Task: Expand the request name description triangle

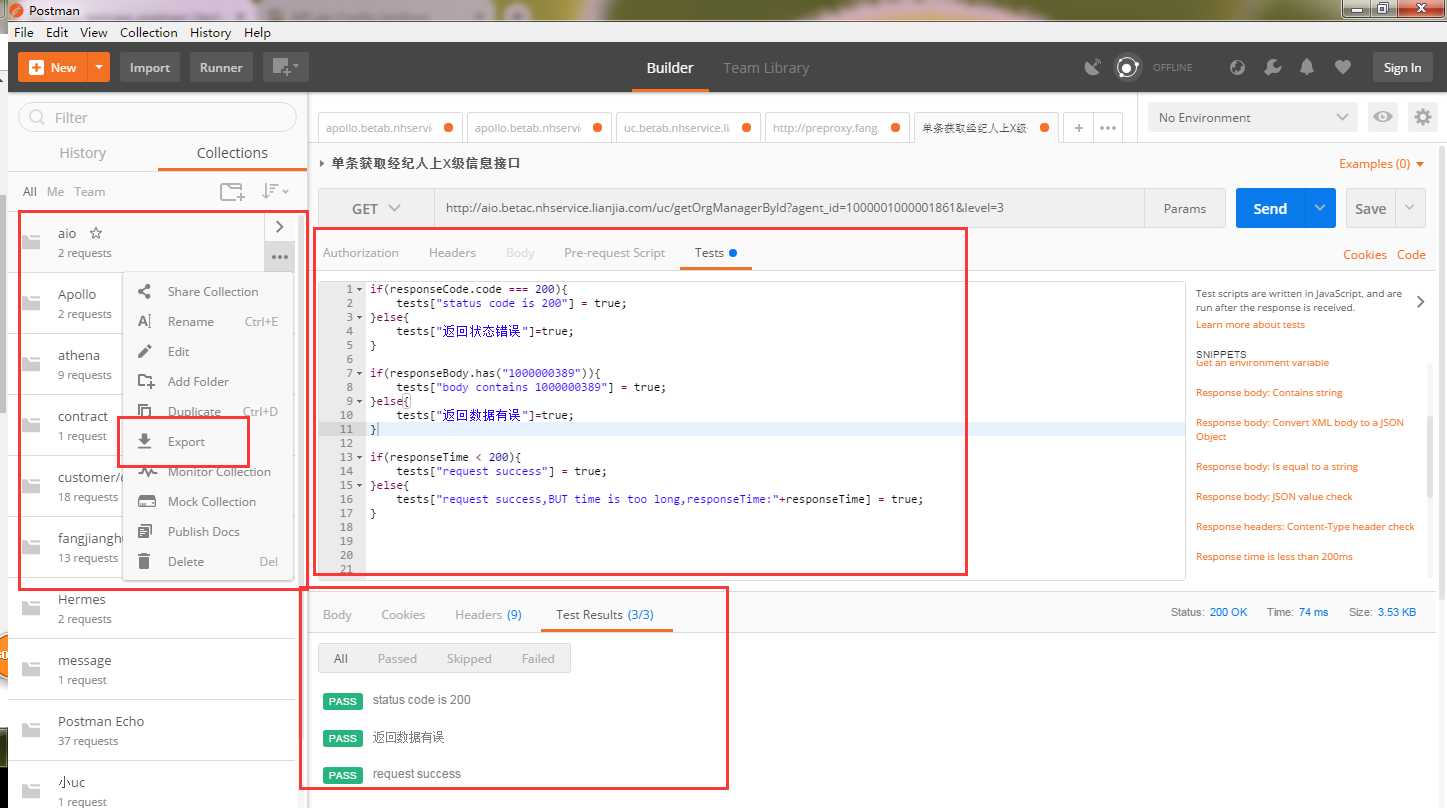Action: pos(322,164)
